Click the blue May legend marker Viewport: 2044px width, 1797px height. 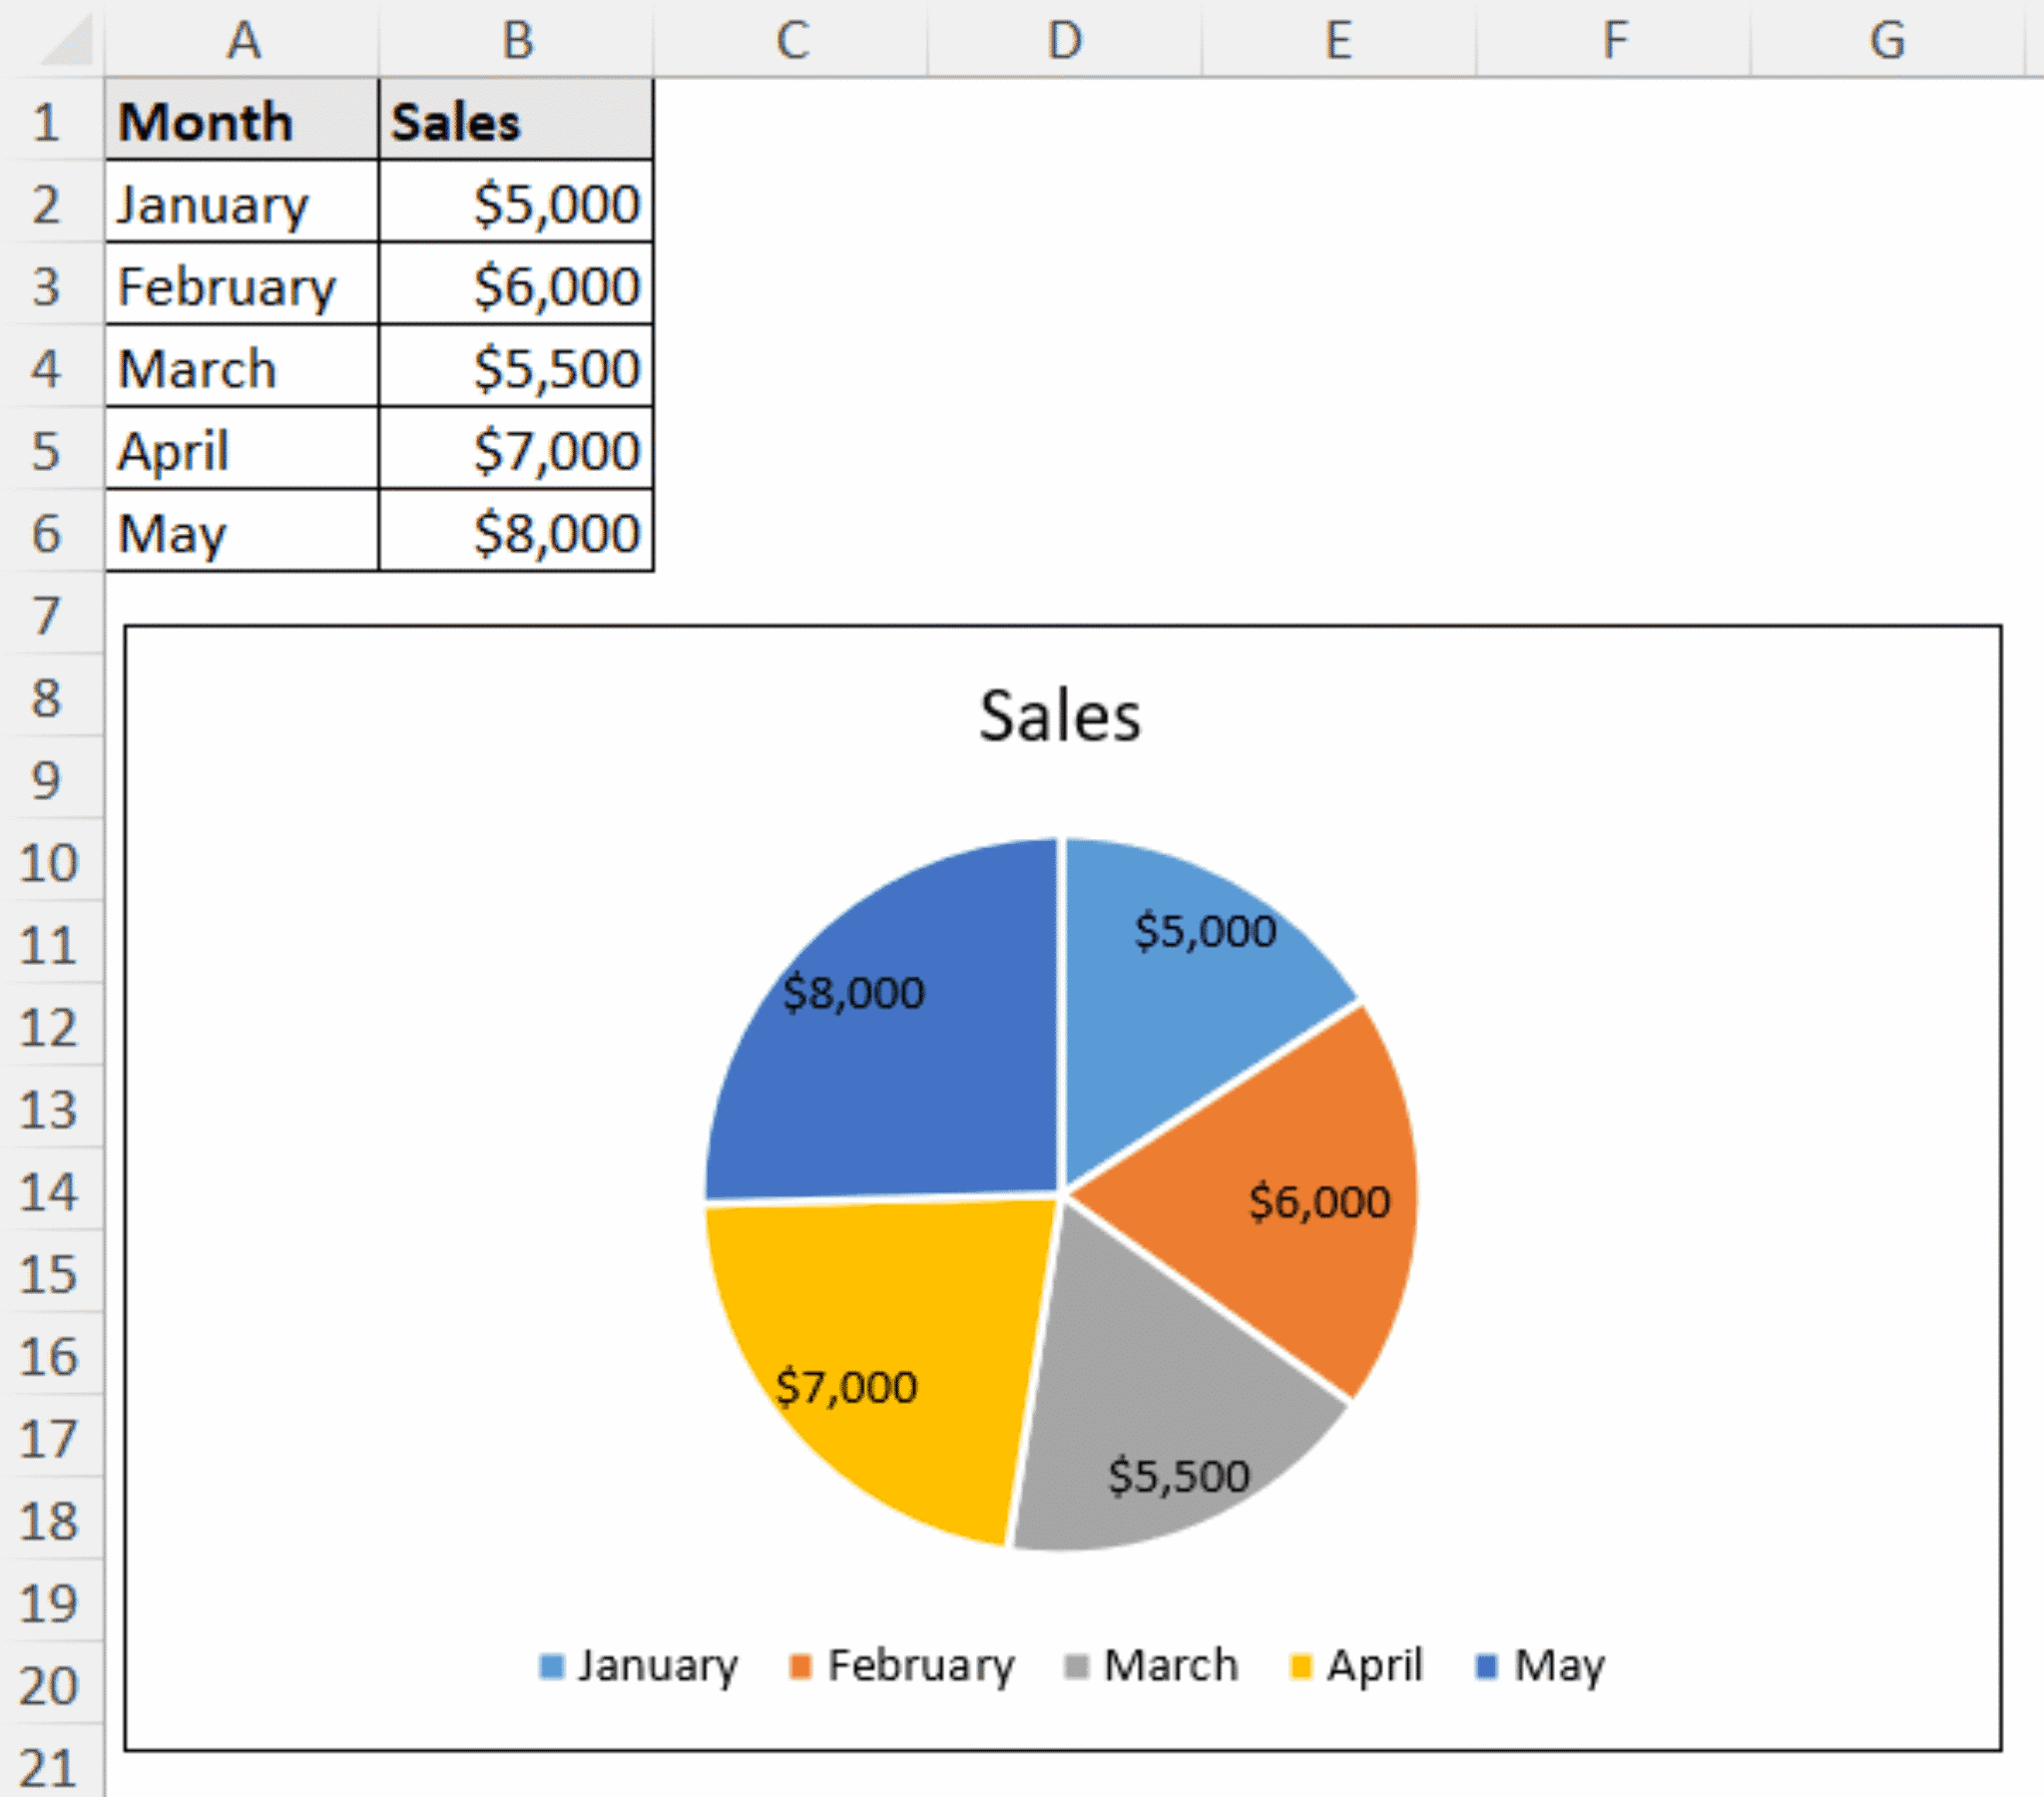click(1487, 1663)
